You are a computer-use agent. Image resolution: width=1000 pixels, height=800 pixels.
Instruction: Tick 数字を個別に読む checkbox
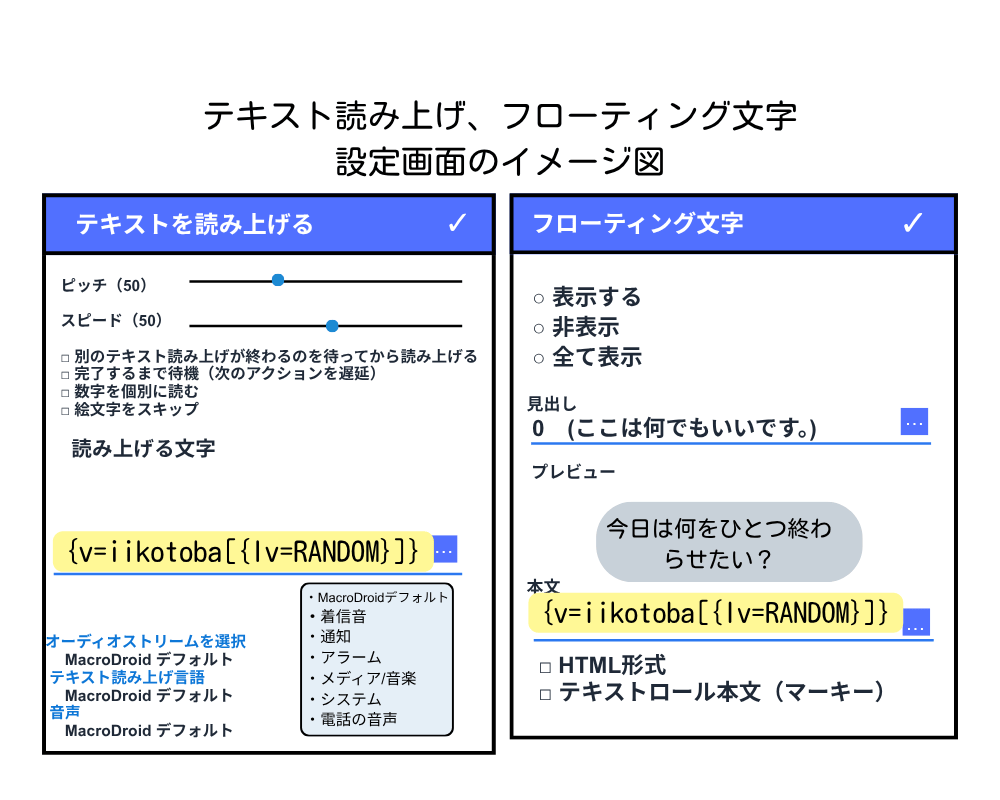(65, 393)
